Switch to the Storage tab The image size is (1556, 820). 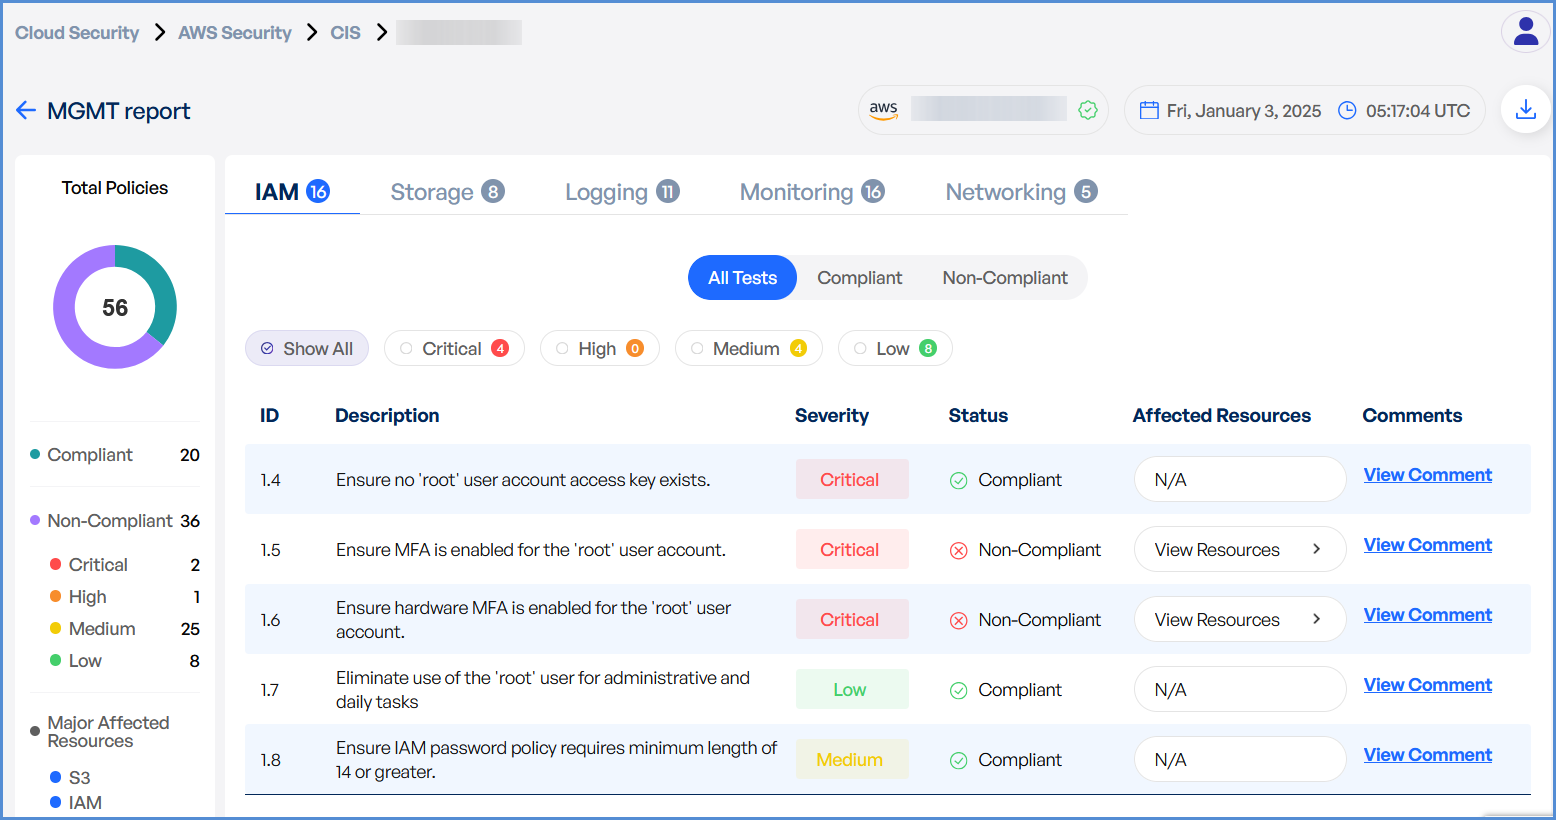[446, 192]
